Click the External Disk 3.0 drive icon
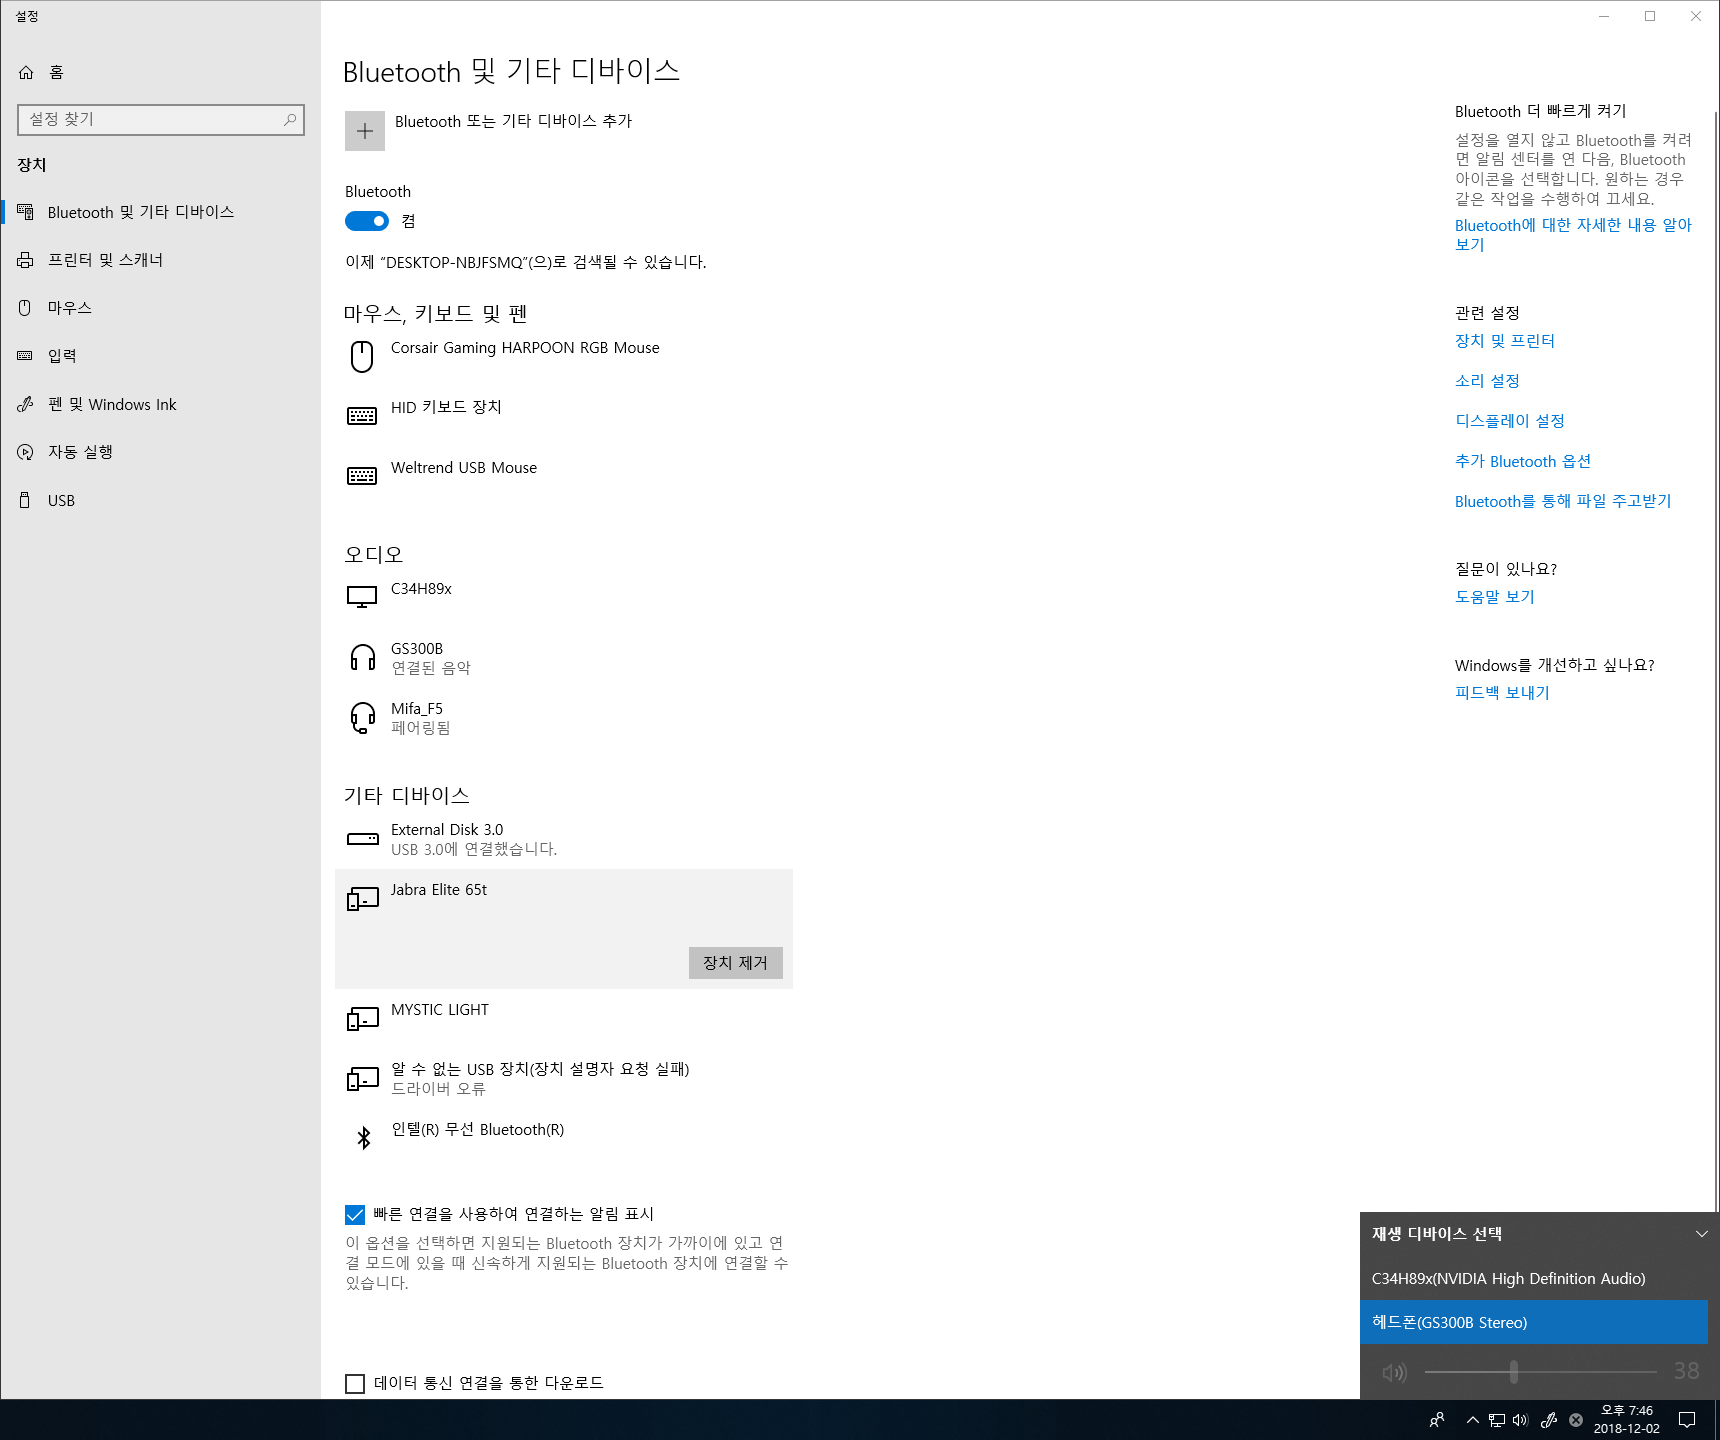 tap(362, 839)
